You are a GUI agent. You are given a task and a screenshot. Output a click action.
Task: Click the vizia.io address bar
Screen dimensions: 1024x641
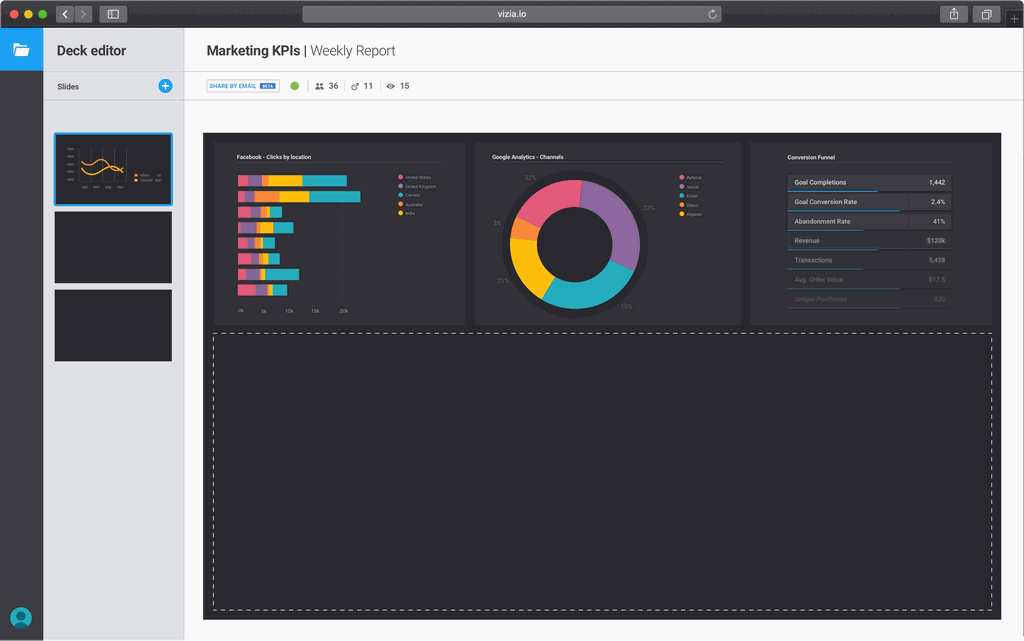[x=512, y=14]
